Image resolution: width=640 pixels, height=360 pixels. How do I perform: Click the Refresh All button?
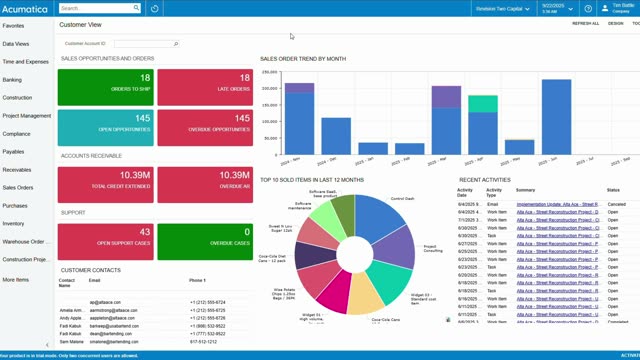[586, 24]
